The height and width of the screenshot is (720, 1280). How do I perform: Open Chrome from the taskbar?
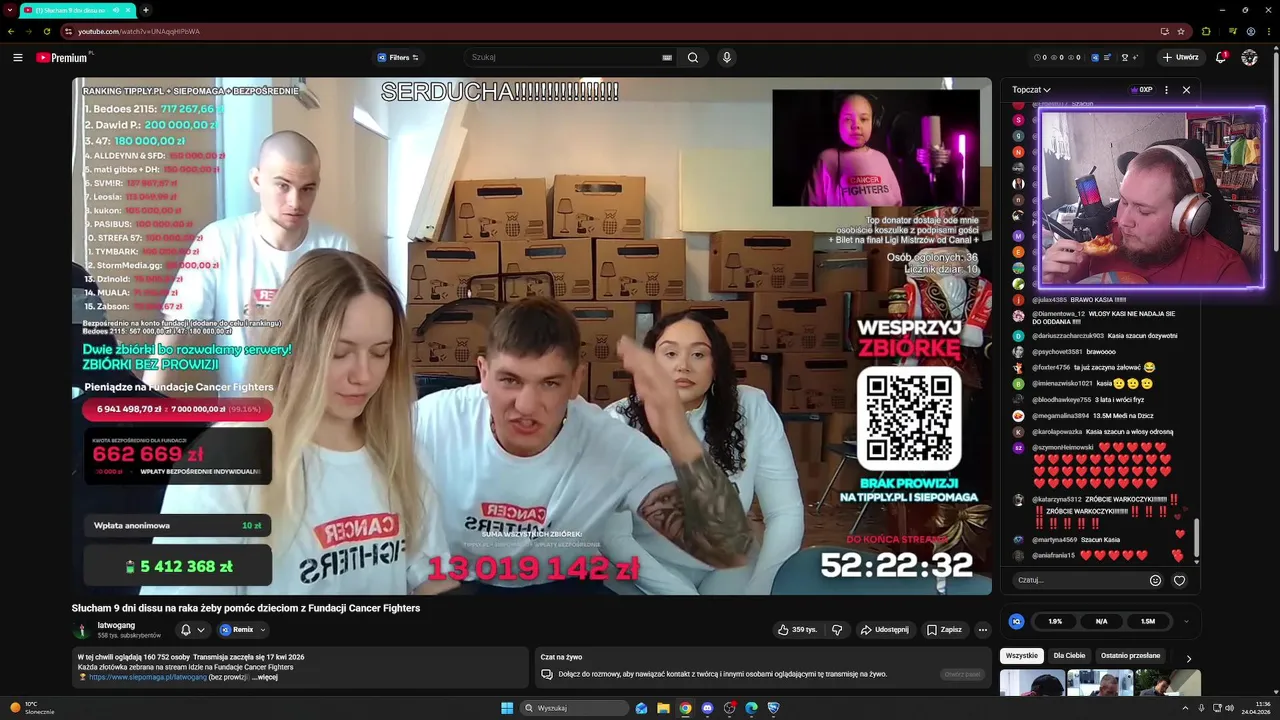(685, 708)
